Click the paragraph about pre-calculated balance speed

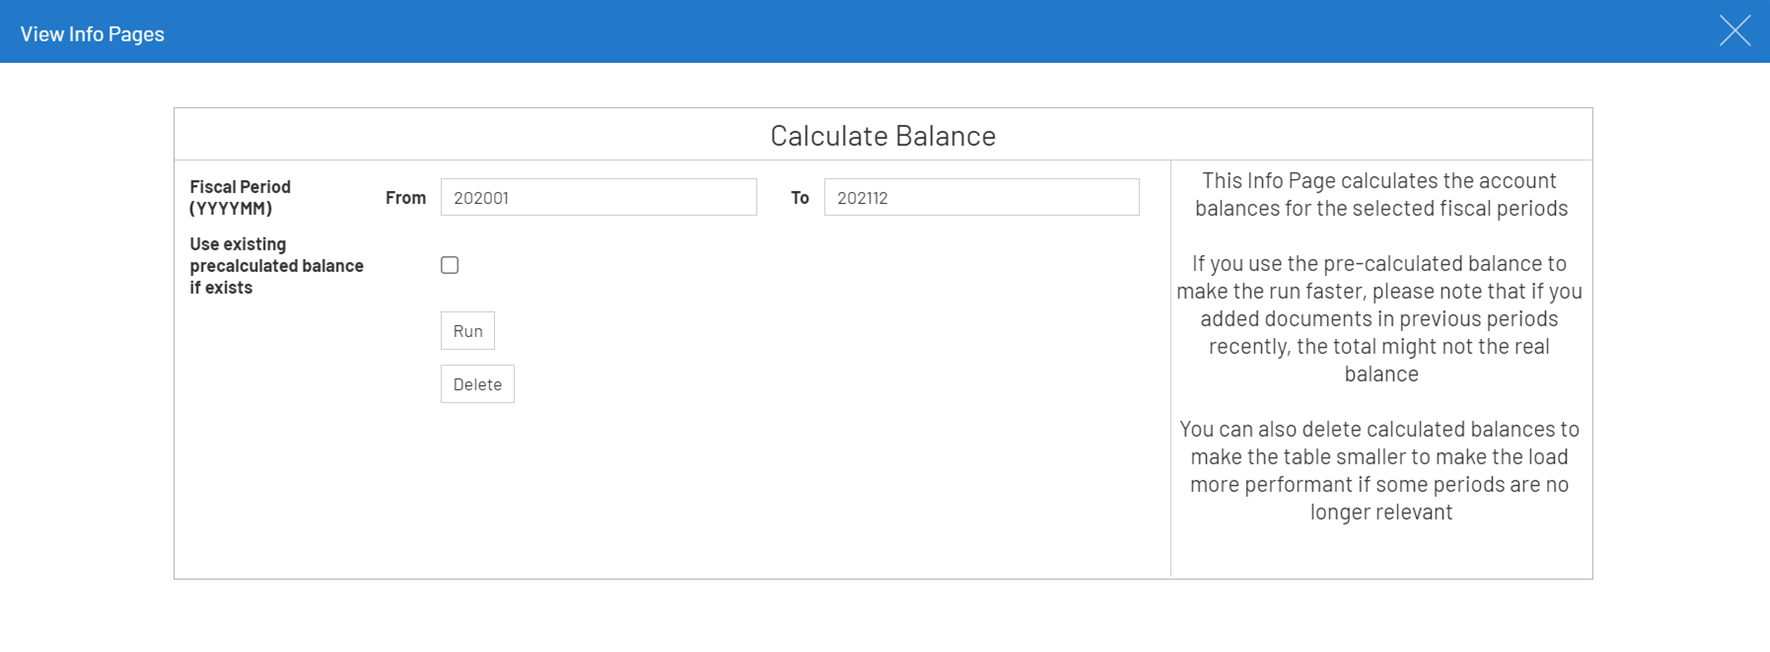pos(1380,318)
